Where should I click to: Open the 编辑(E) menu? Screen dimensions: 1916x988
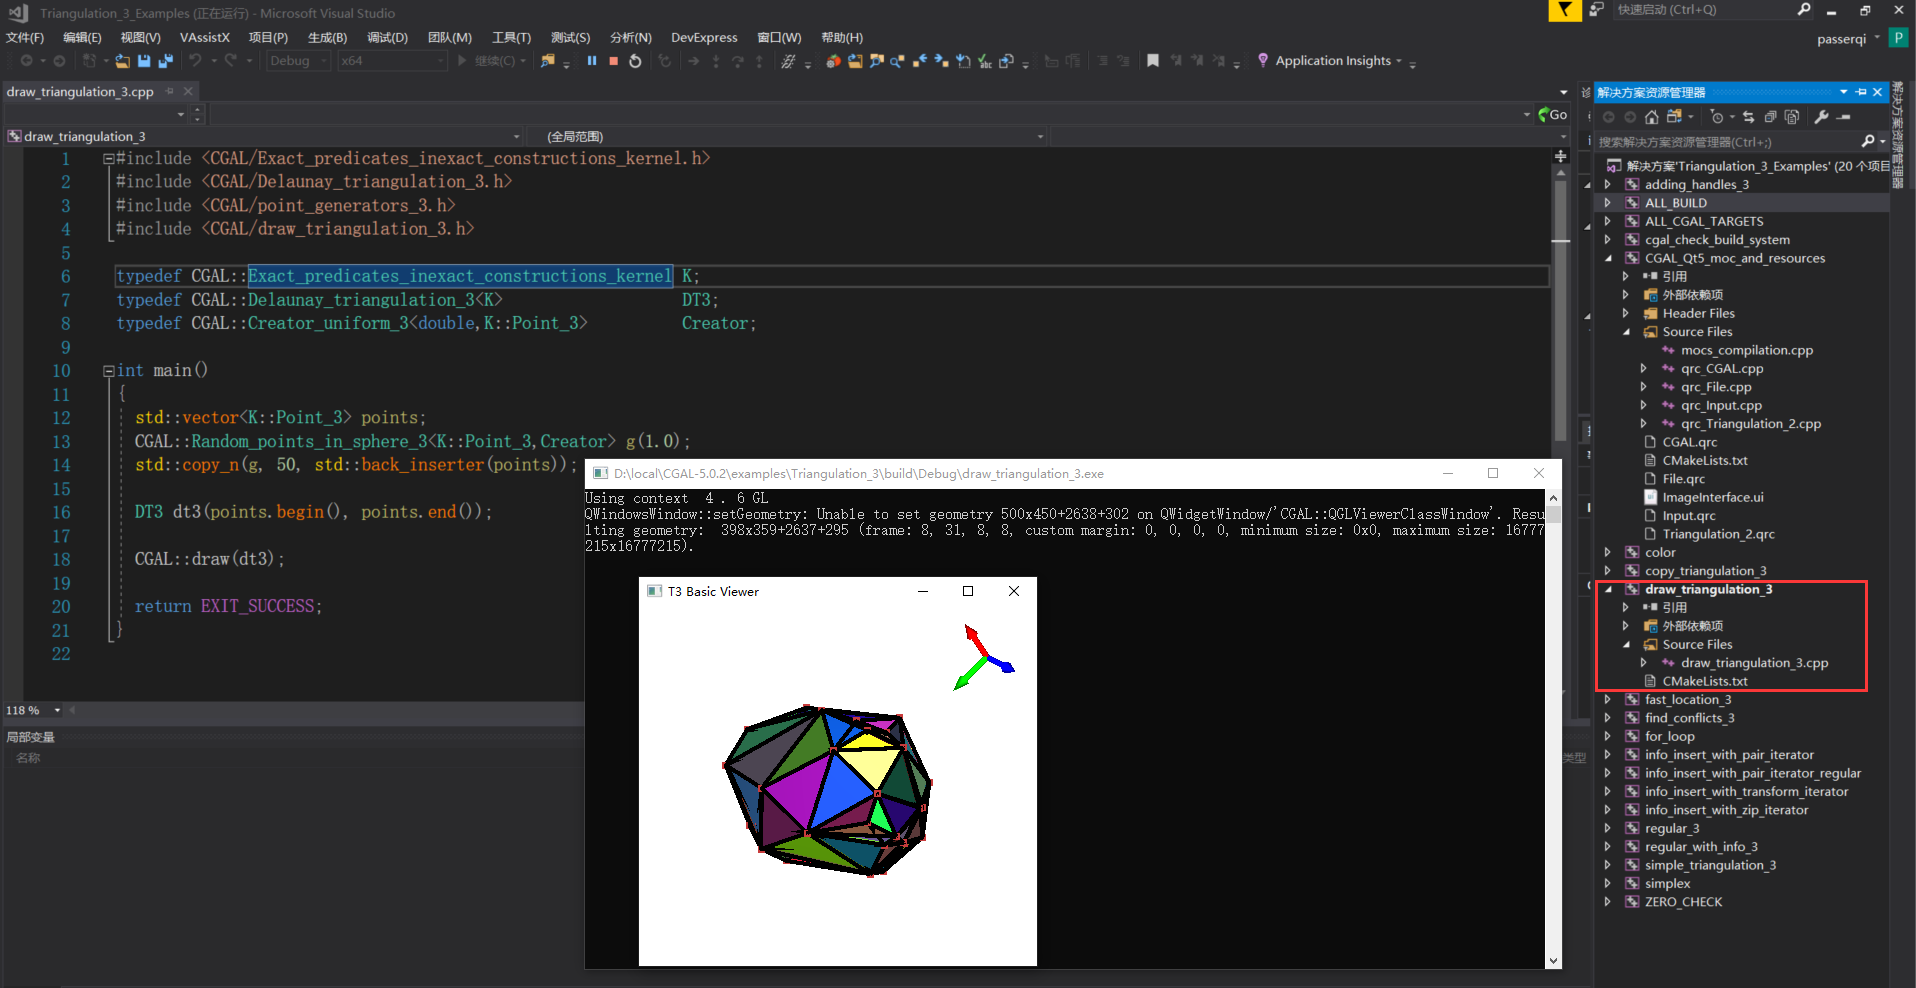(82, 38)
